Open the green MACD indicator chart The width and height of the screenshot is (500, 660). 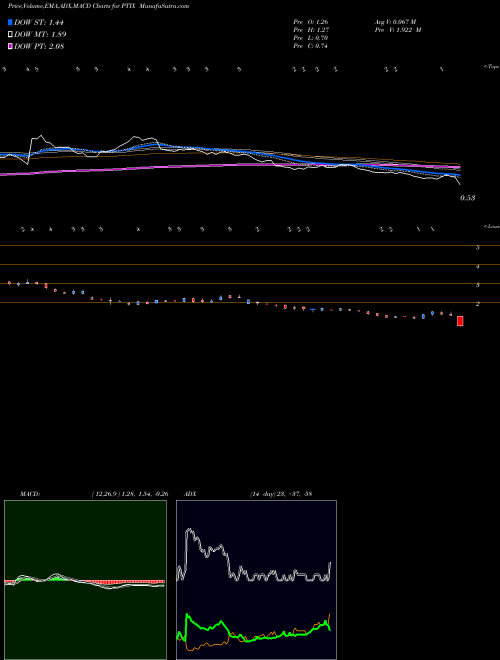85,580
